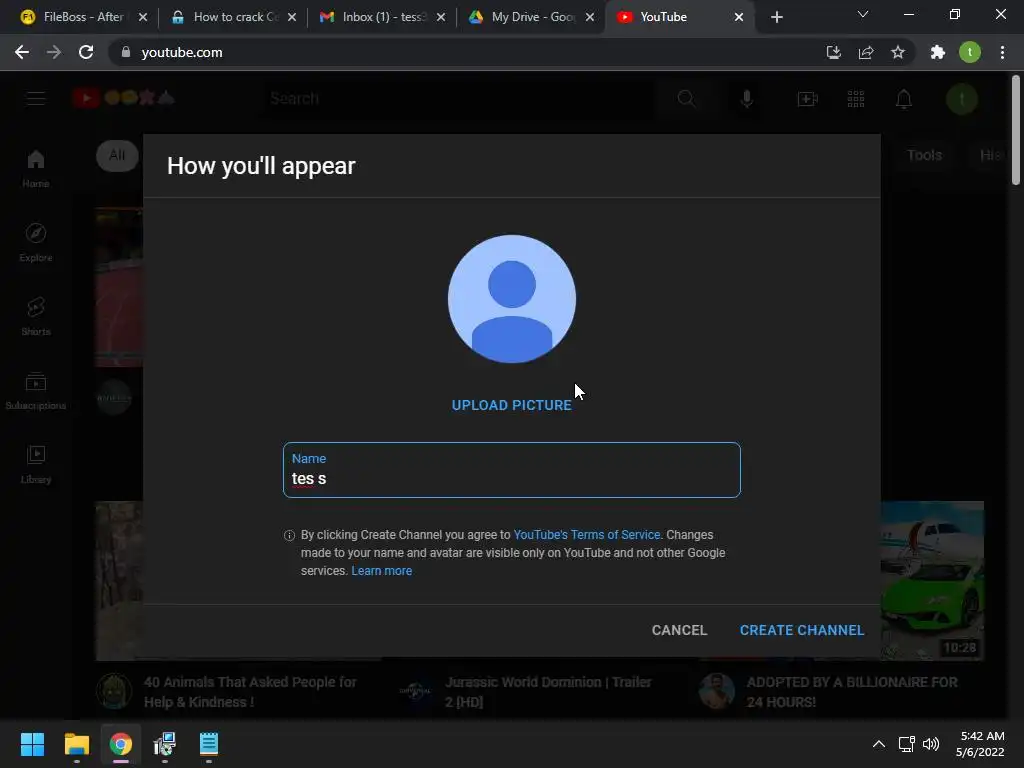Open the Notepad taskbar icon
The height and width of the screenshot is (768, 1024).
click(209, 744)
